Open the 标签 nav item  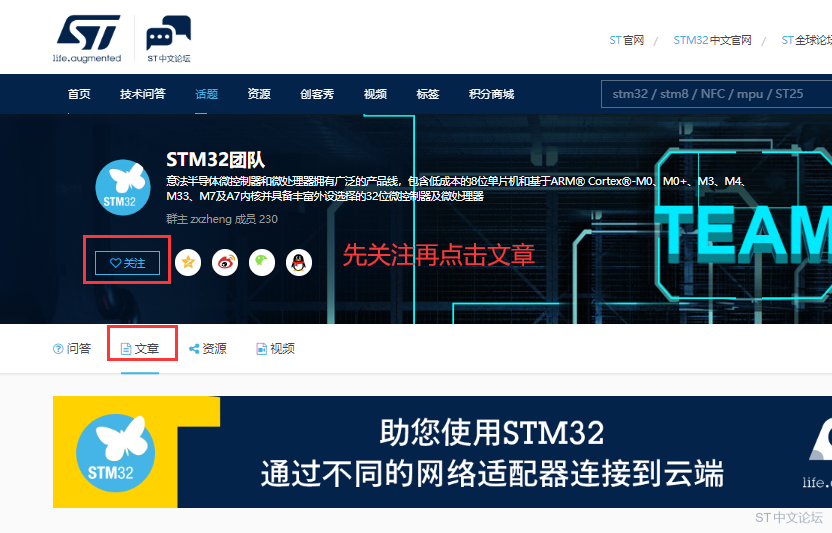click(x=428, y=94)
